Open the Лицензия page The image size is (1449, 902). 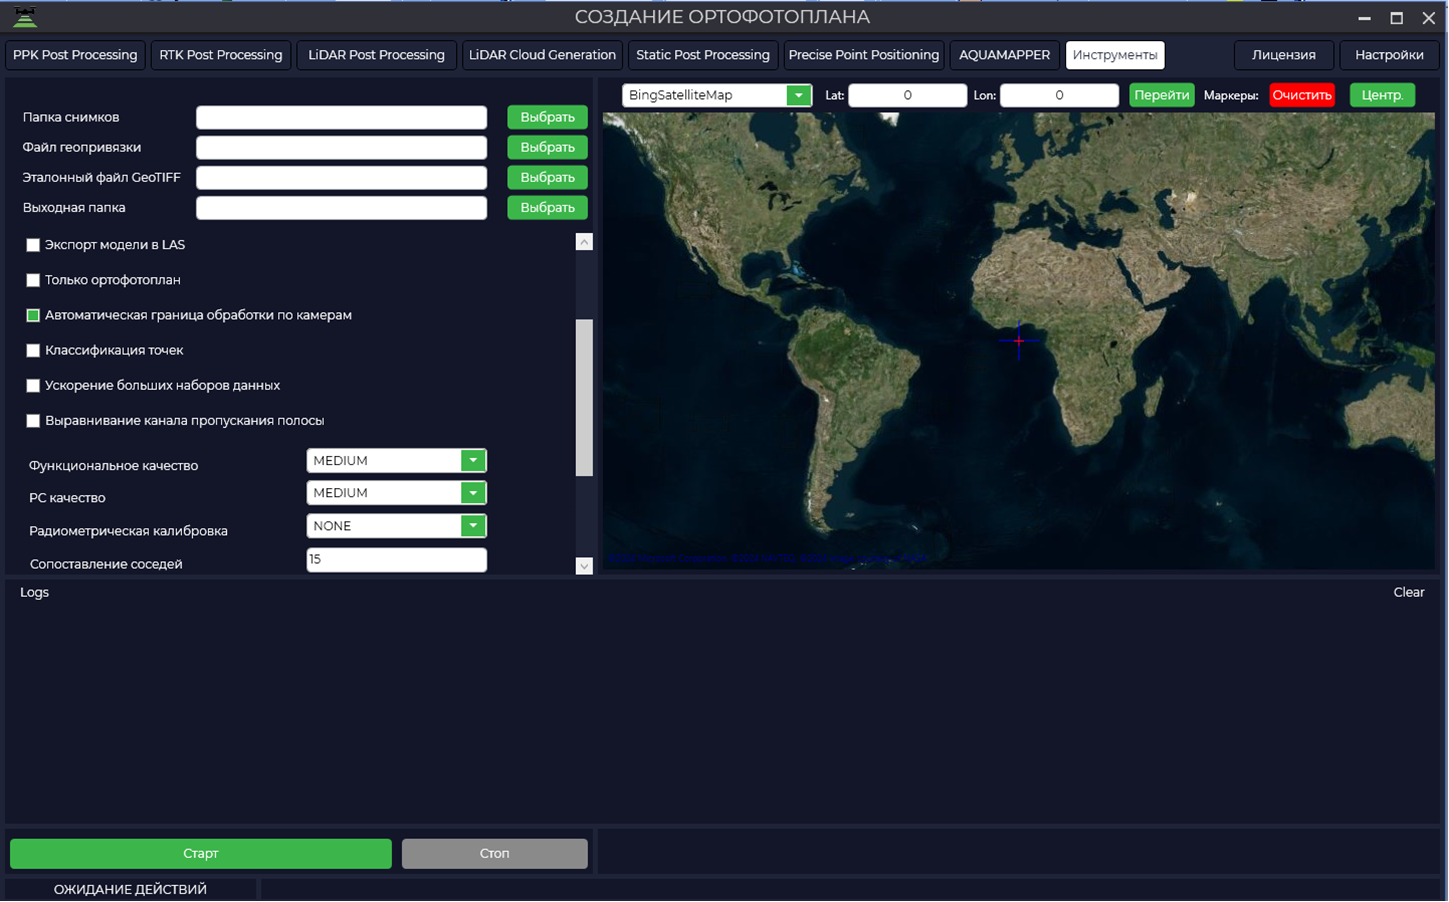point(1284,55)
